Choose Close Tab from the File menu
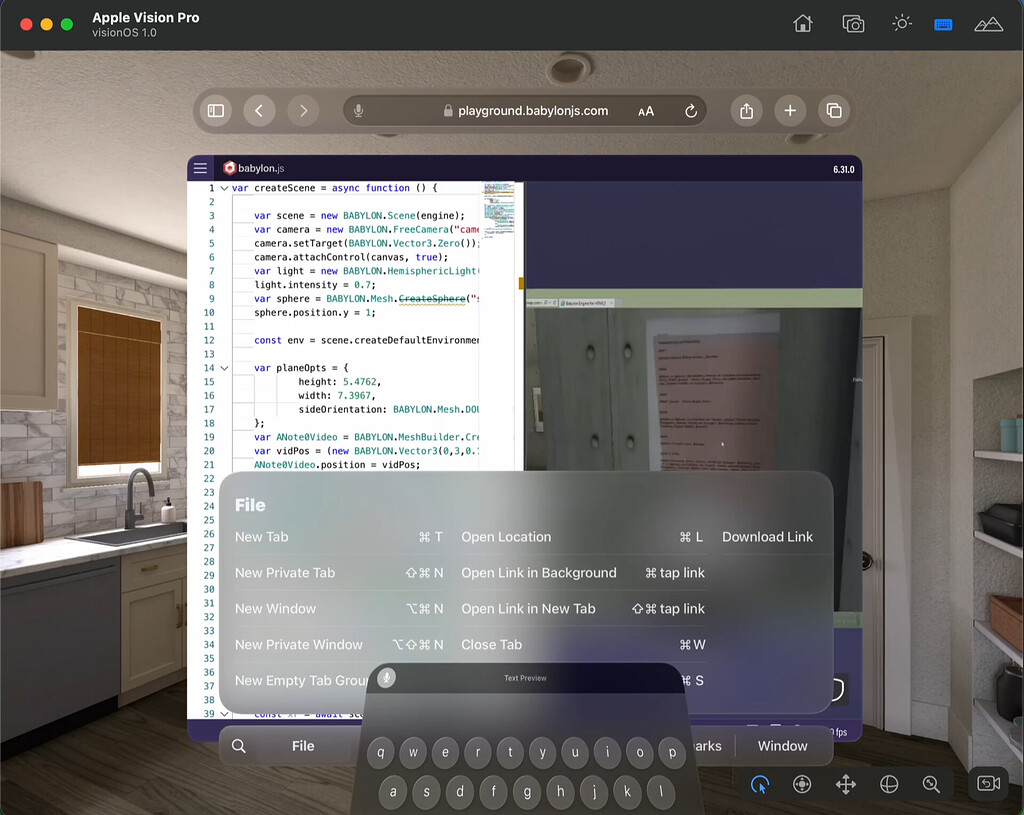Viewport: 1024px width, 815px height. click(x=492, y=644)
